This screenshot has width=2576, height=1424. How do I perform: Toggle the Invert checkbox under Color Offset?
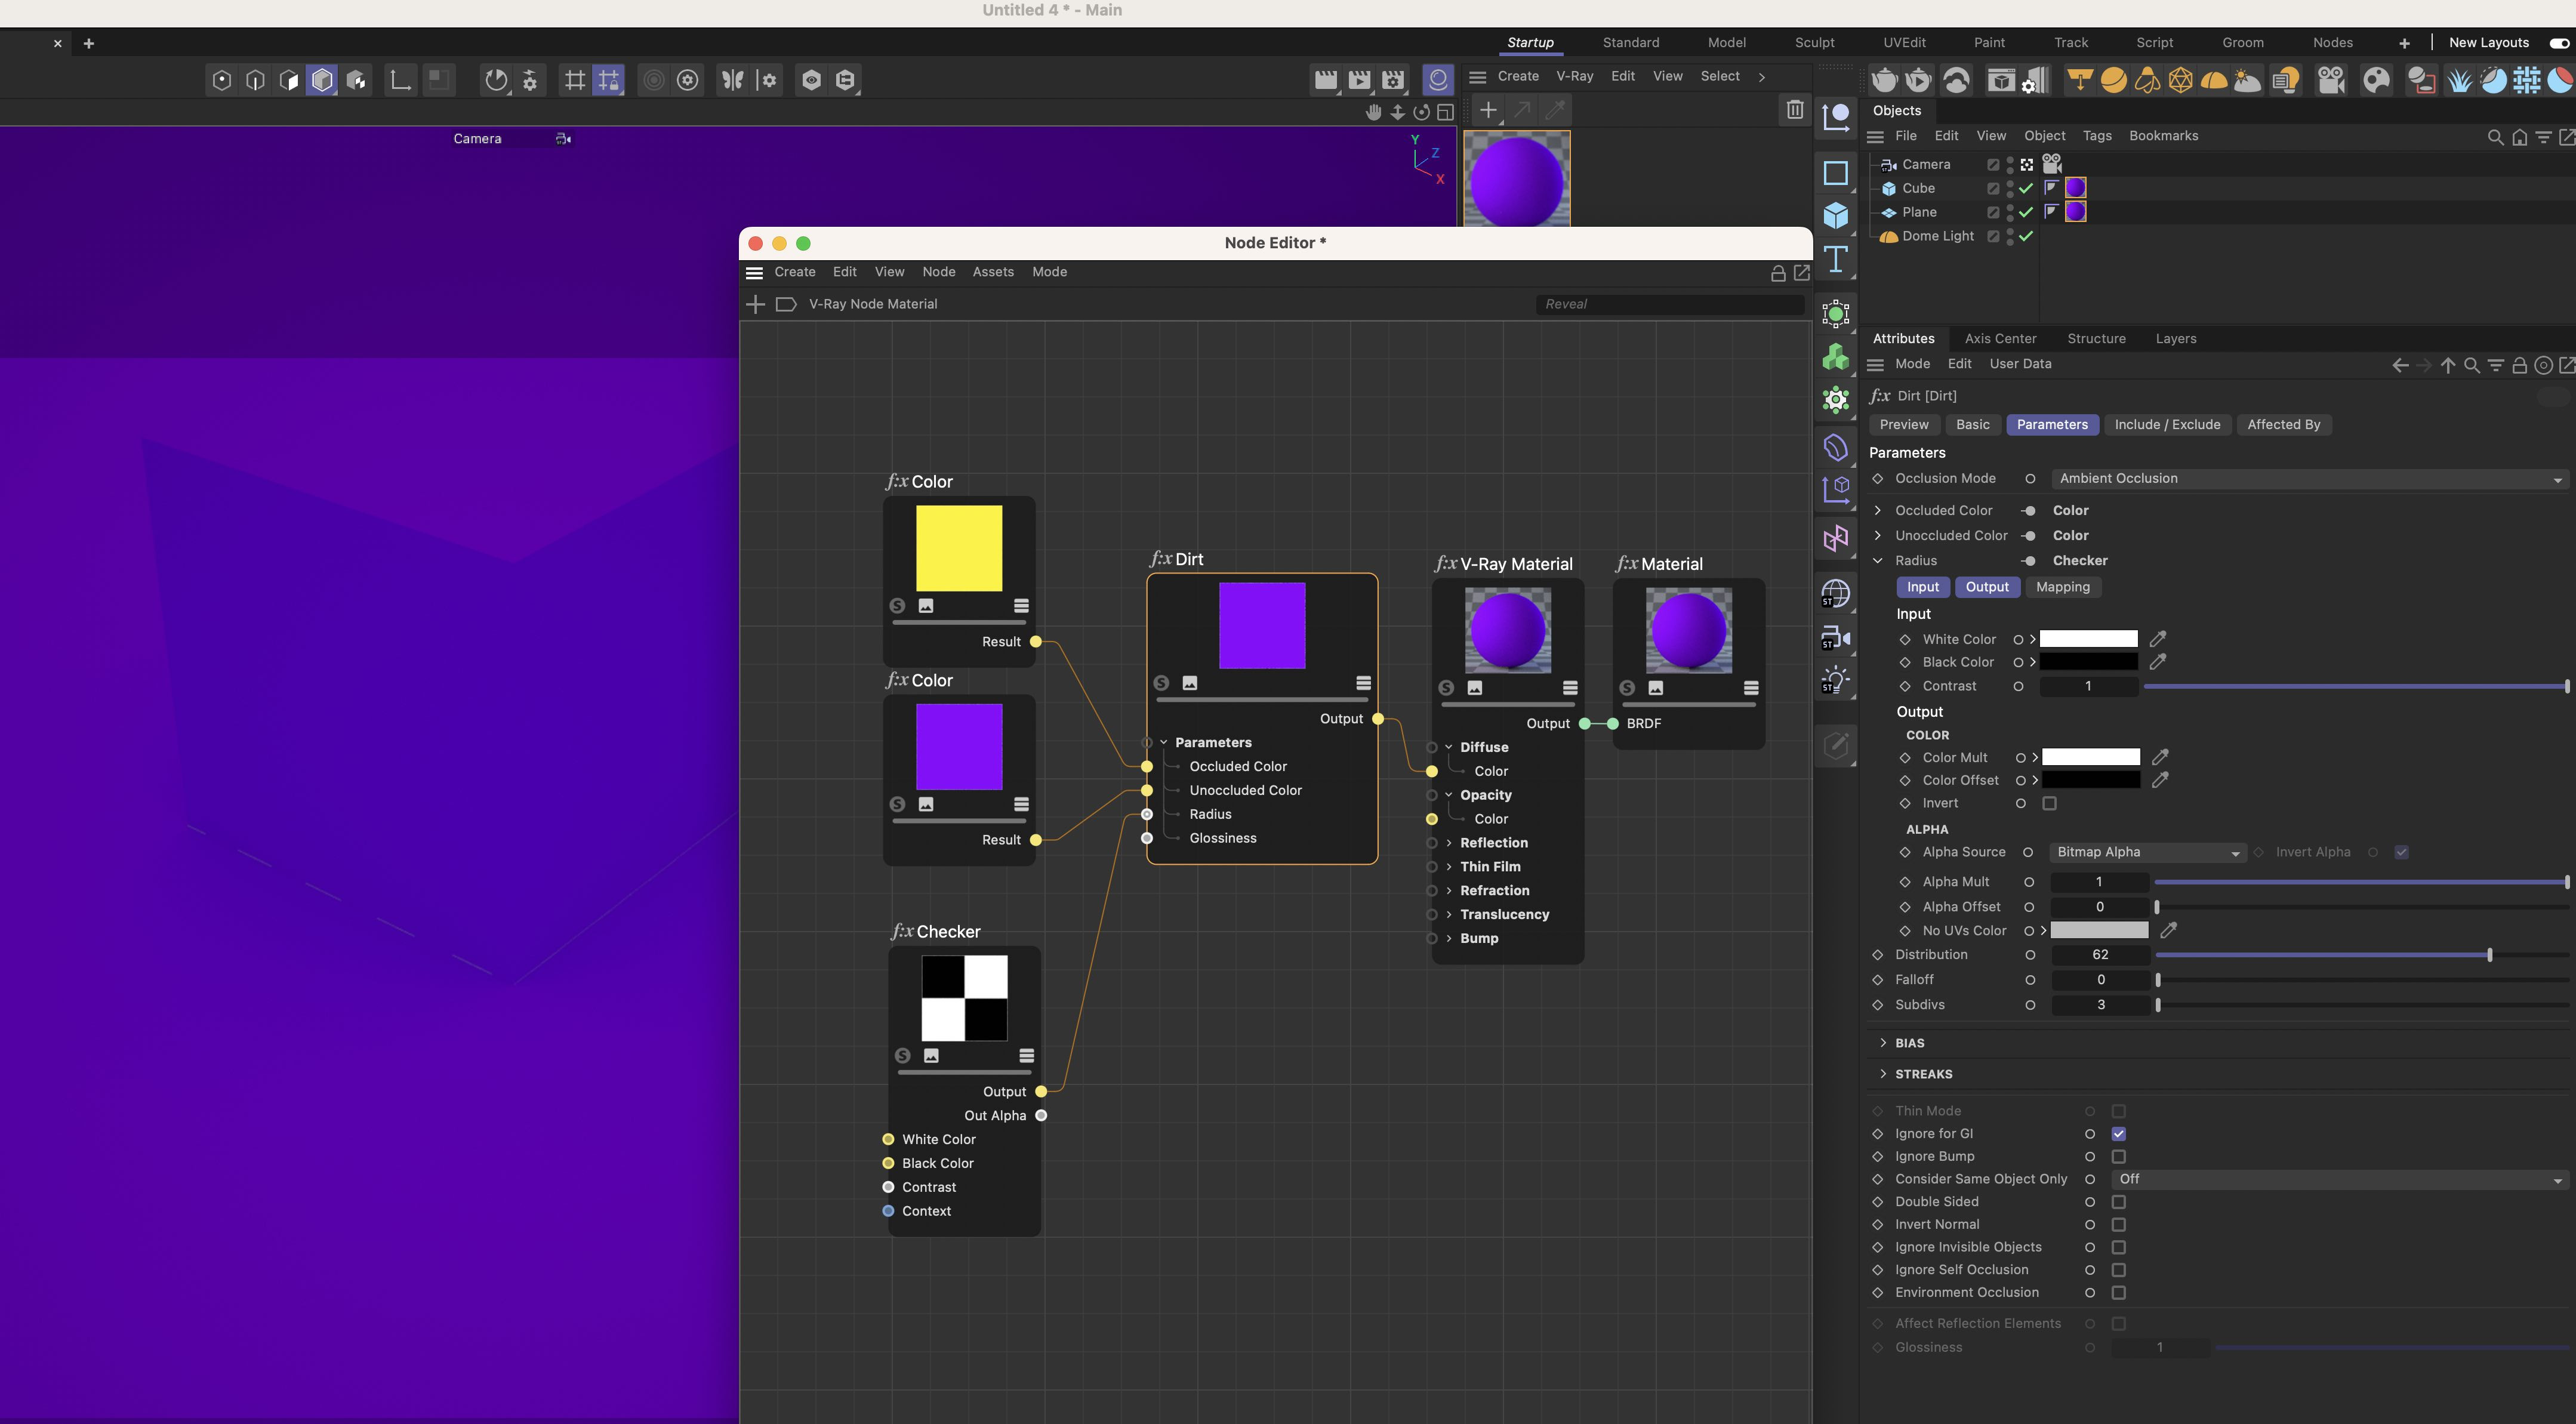coord(2049,804)
